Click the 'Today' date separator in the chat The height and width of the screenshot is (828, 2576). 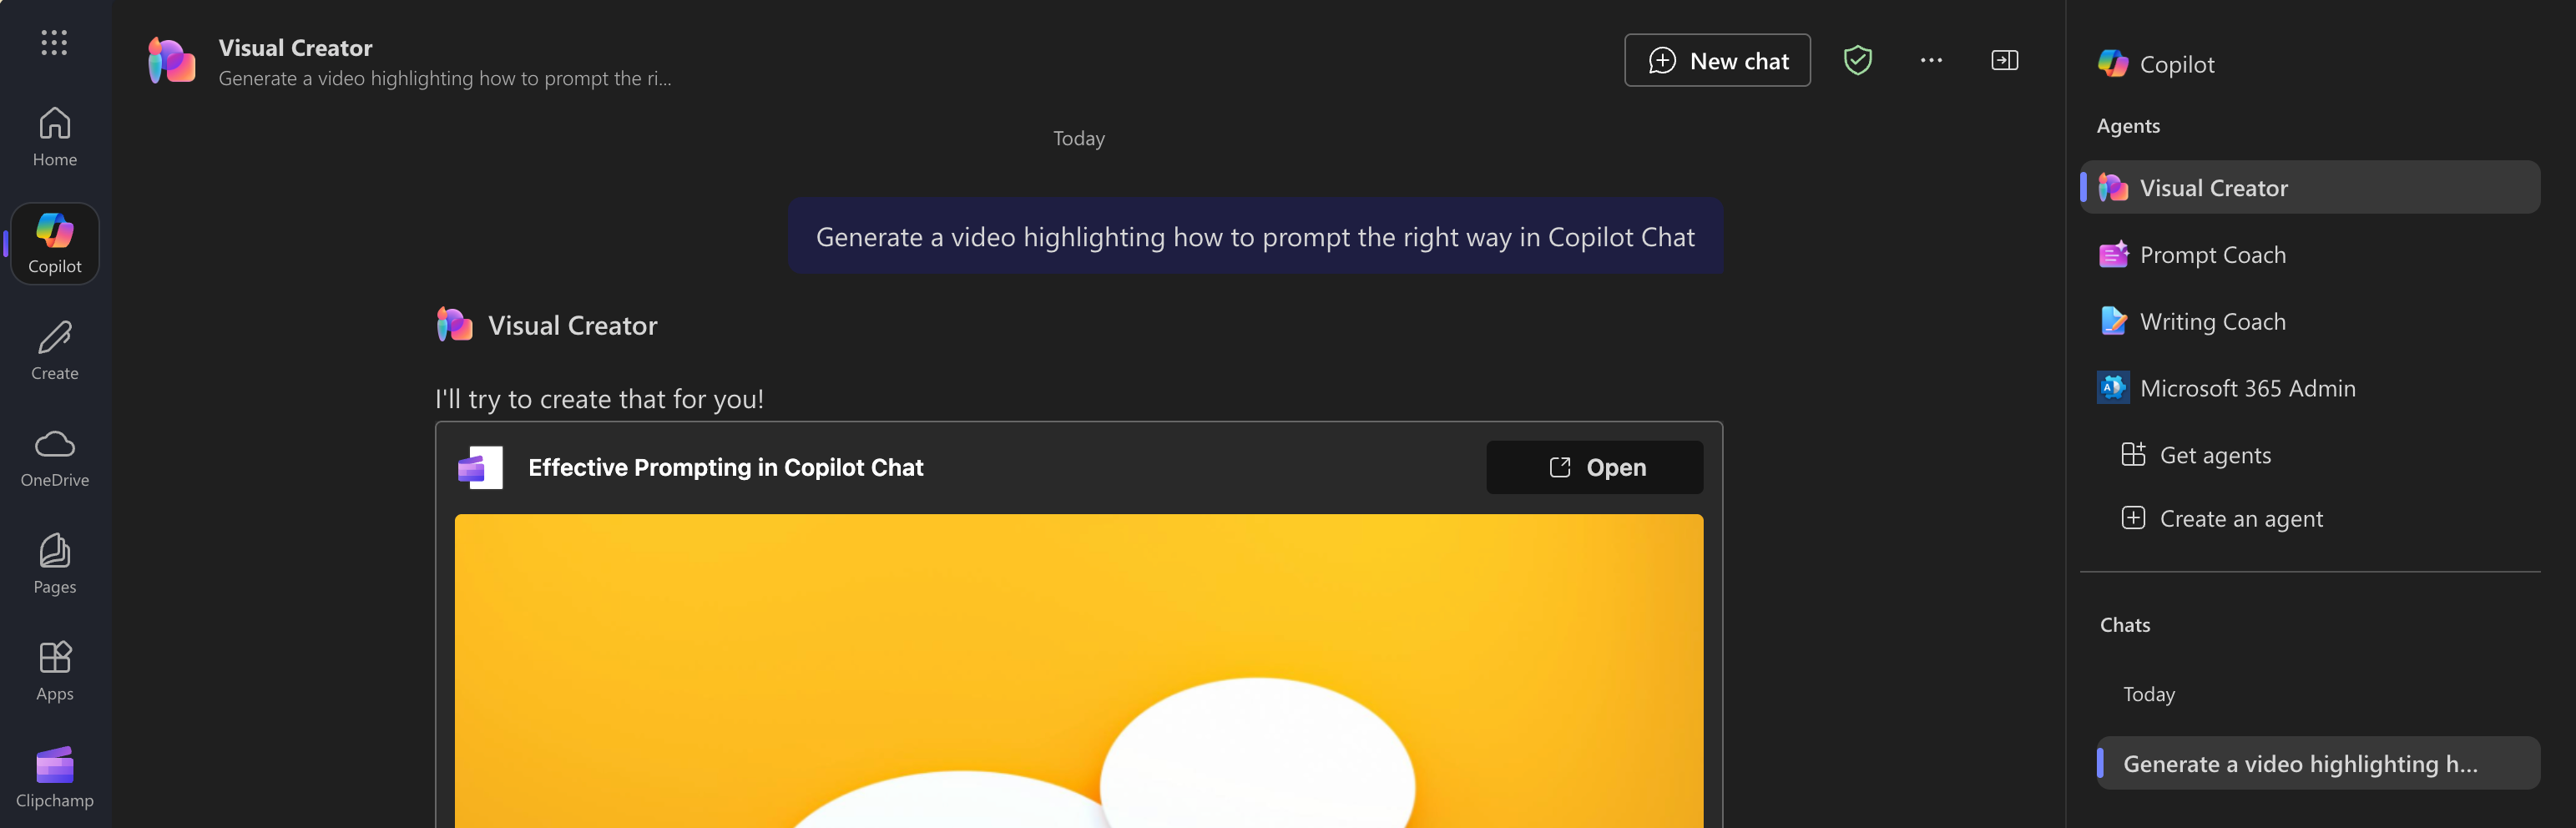(1078, 138)
